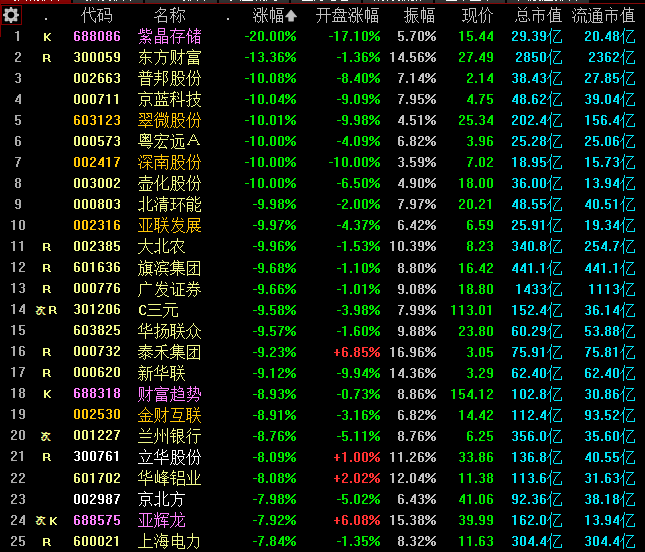Select stock 紫晶存储
This screenshot has width=645, height=552.
point(169,36)
